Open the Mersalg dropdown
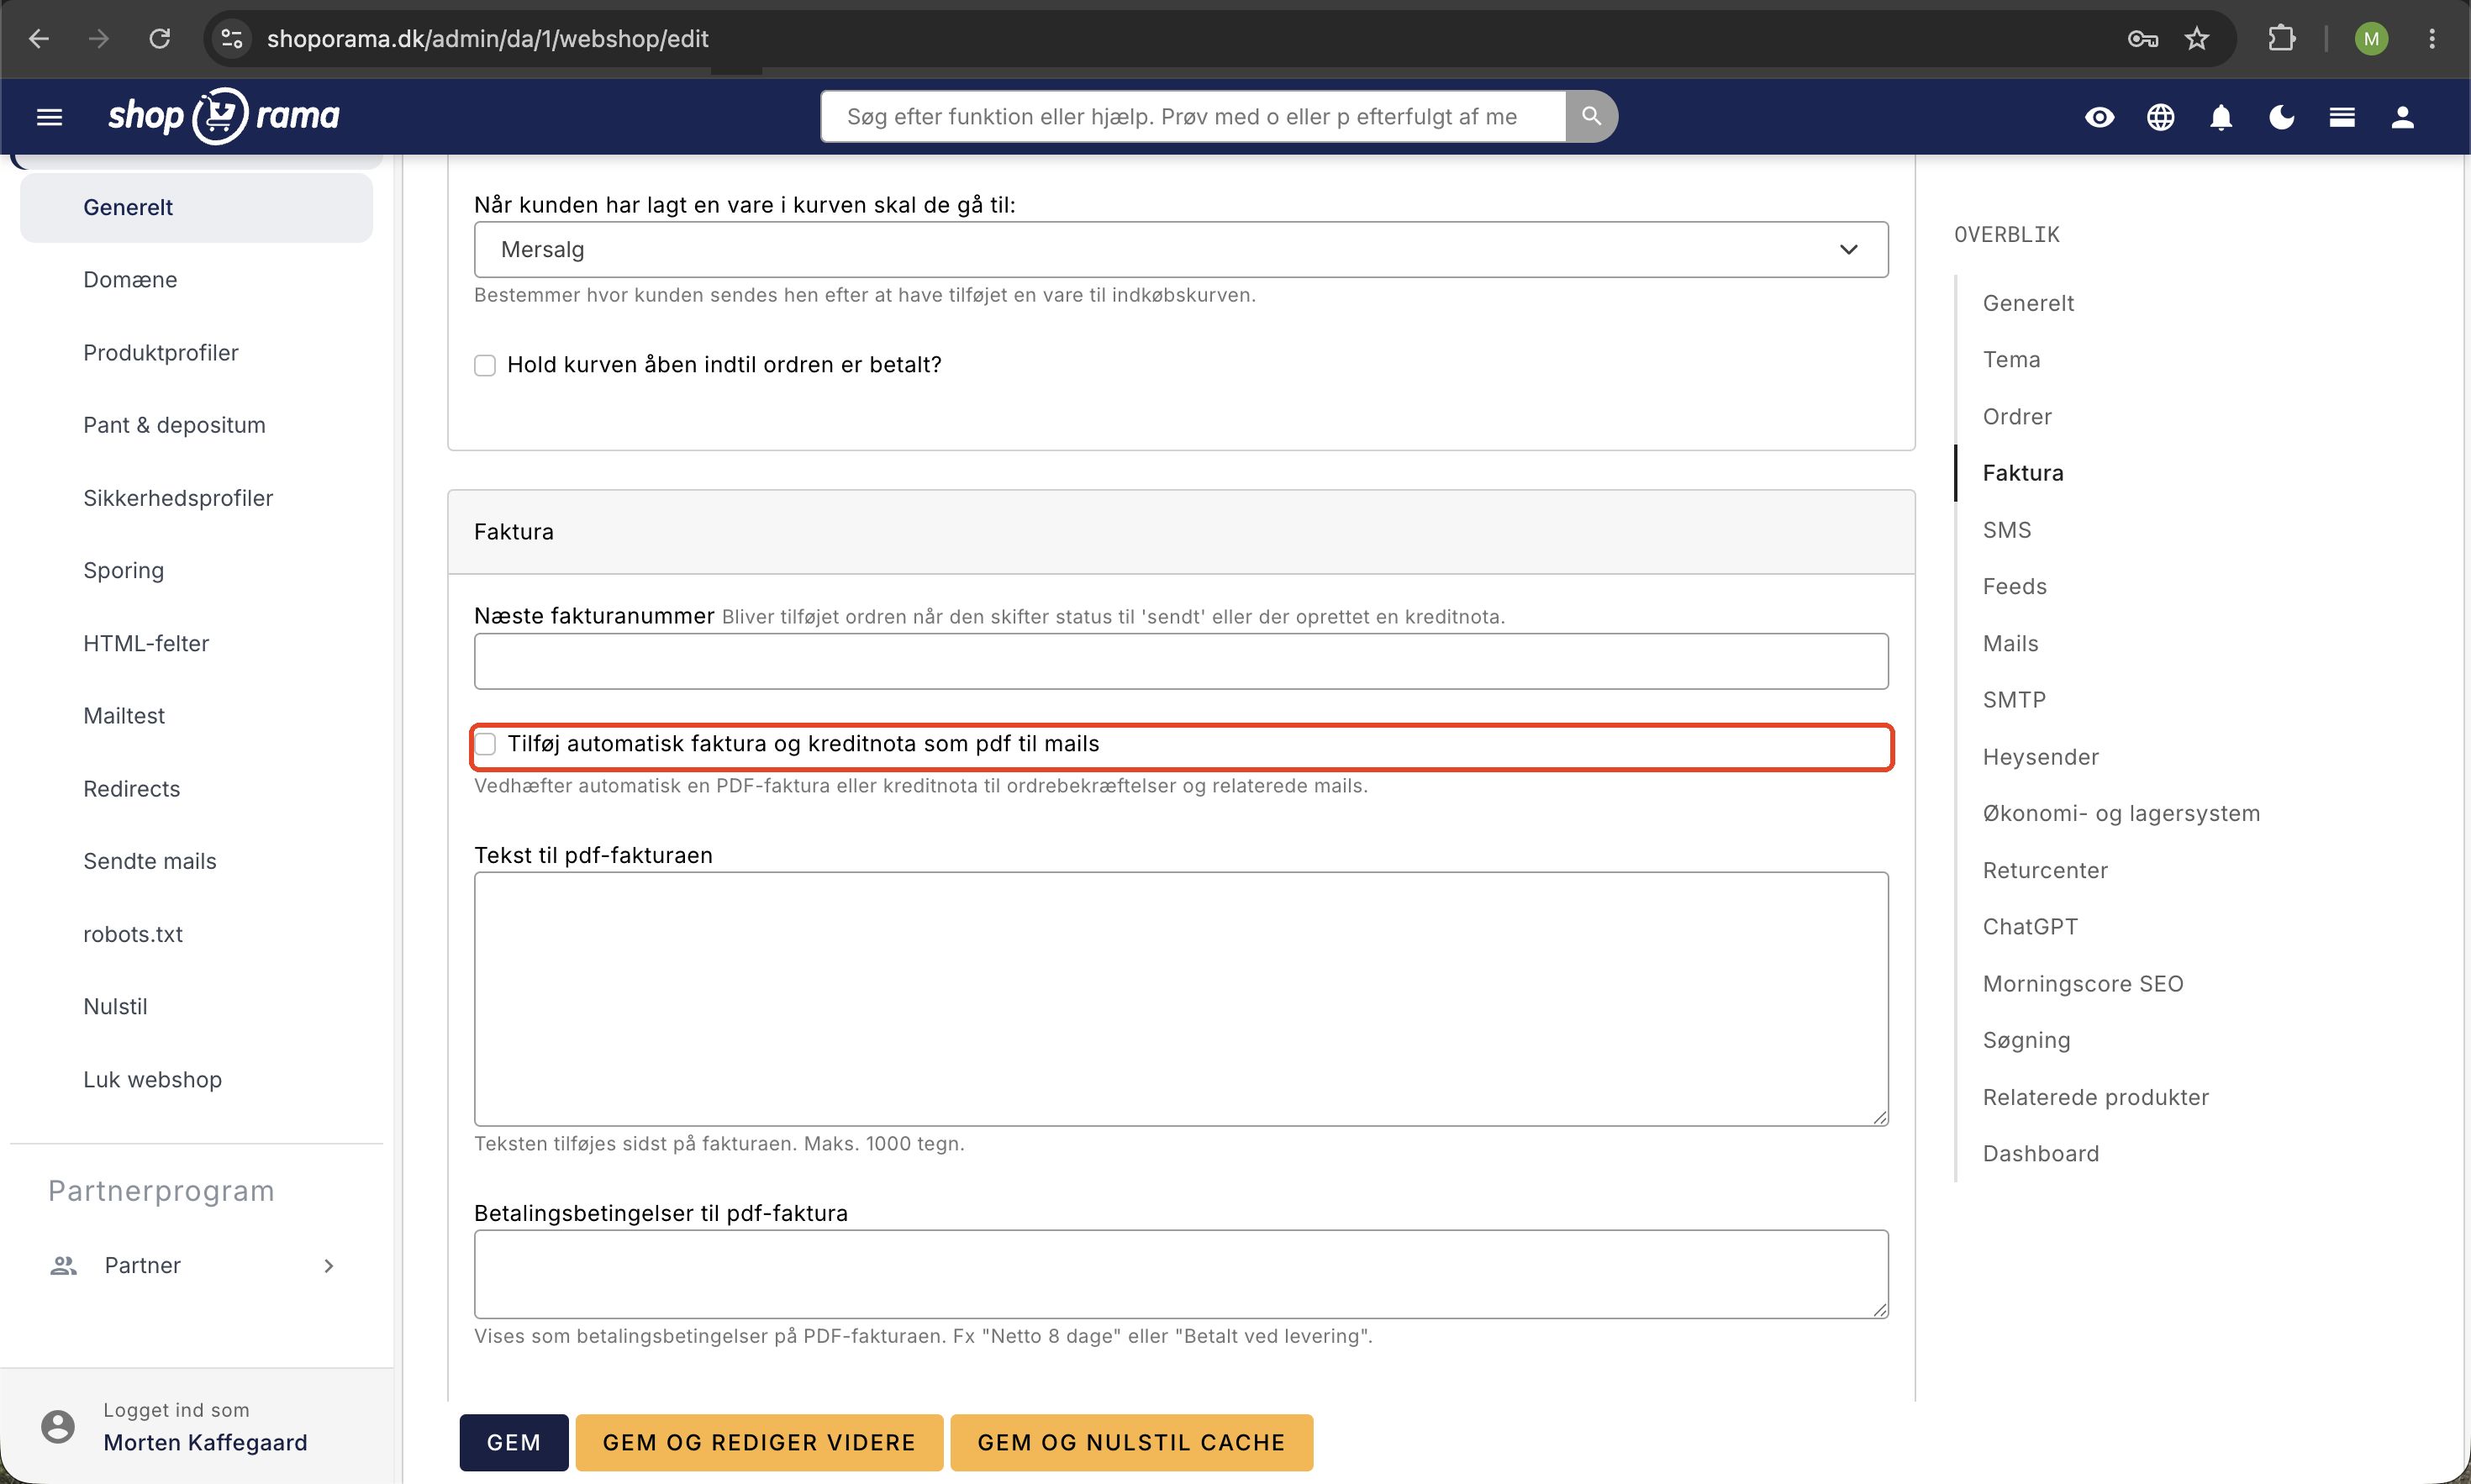 pyautogui.click(x=1181, y=250)
